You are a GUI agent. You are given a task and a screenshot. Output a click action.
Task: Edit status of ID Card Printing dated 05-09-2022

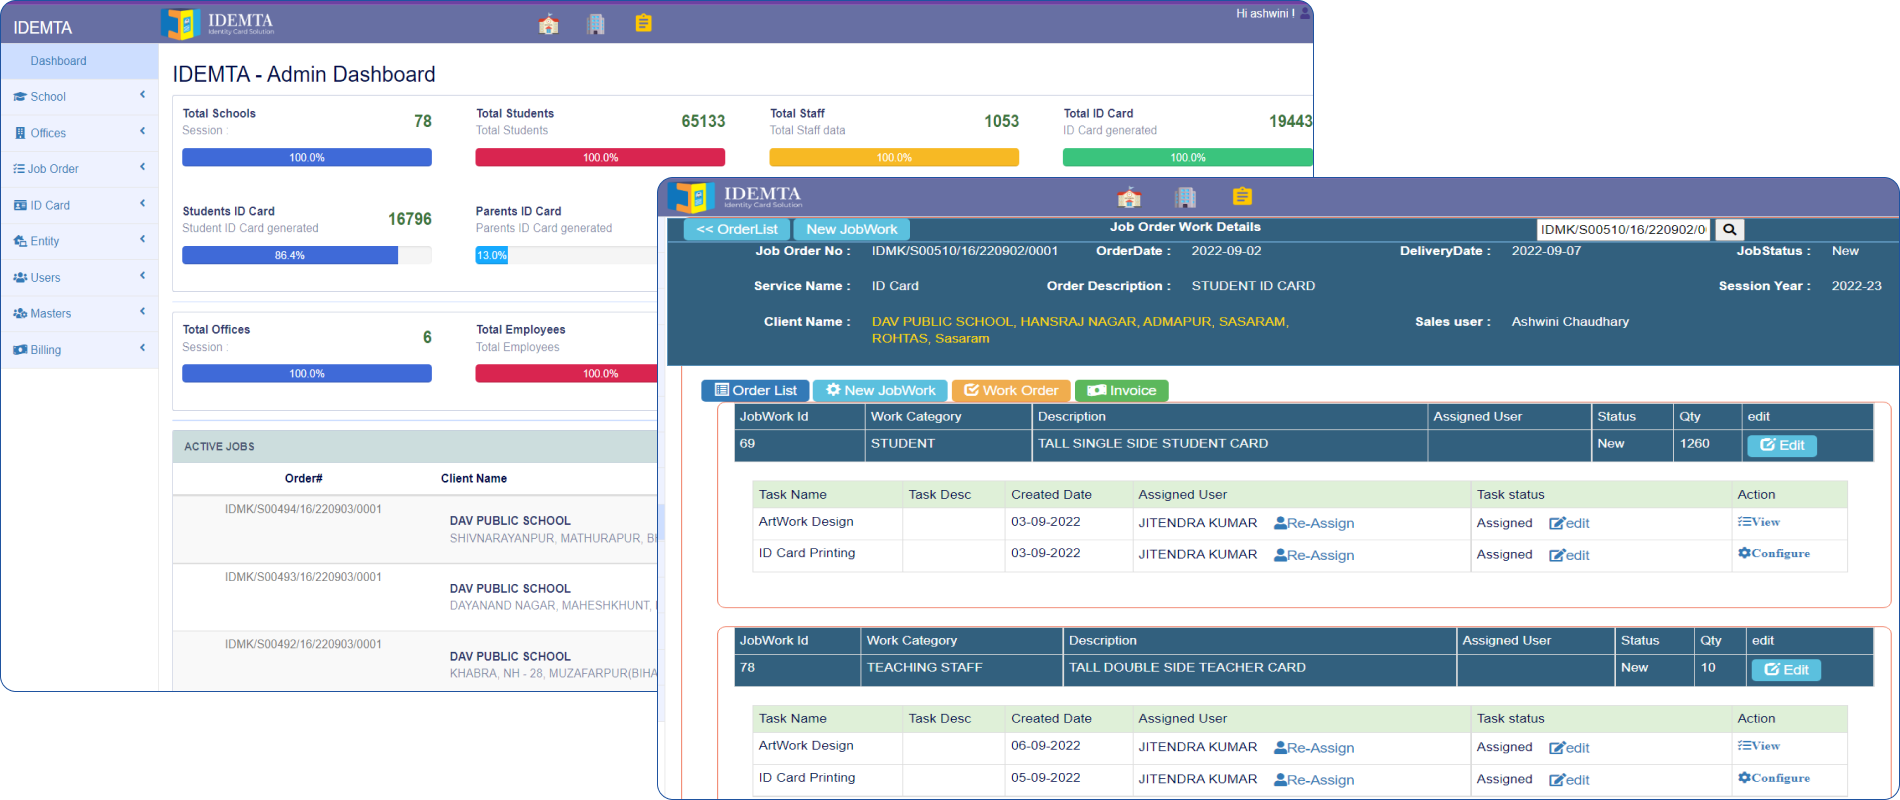click(x=1569, y=779)
